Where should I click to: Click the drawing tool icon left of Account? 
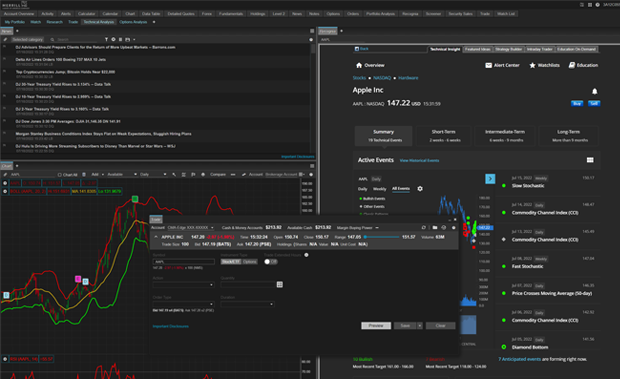pos(244,174)
